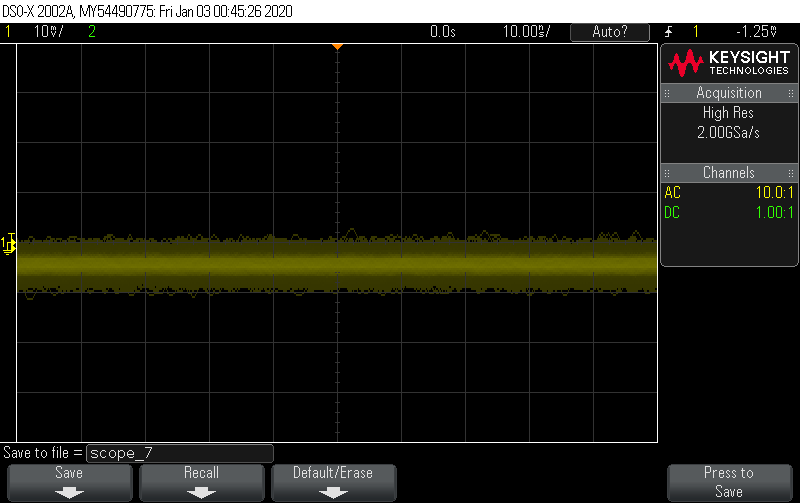
Task: Click the -1.25V trigger level value
Action: pos(756,32)
